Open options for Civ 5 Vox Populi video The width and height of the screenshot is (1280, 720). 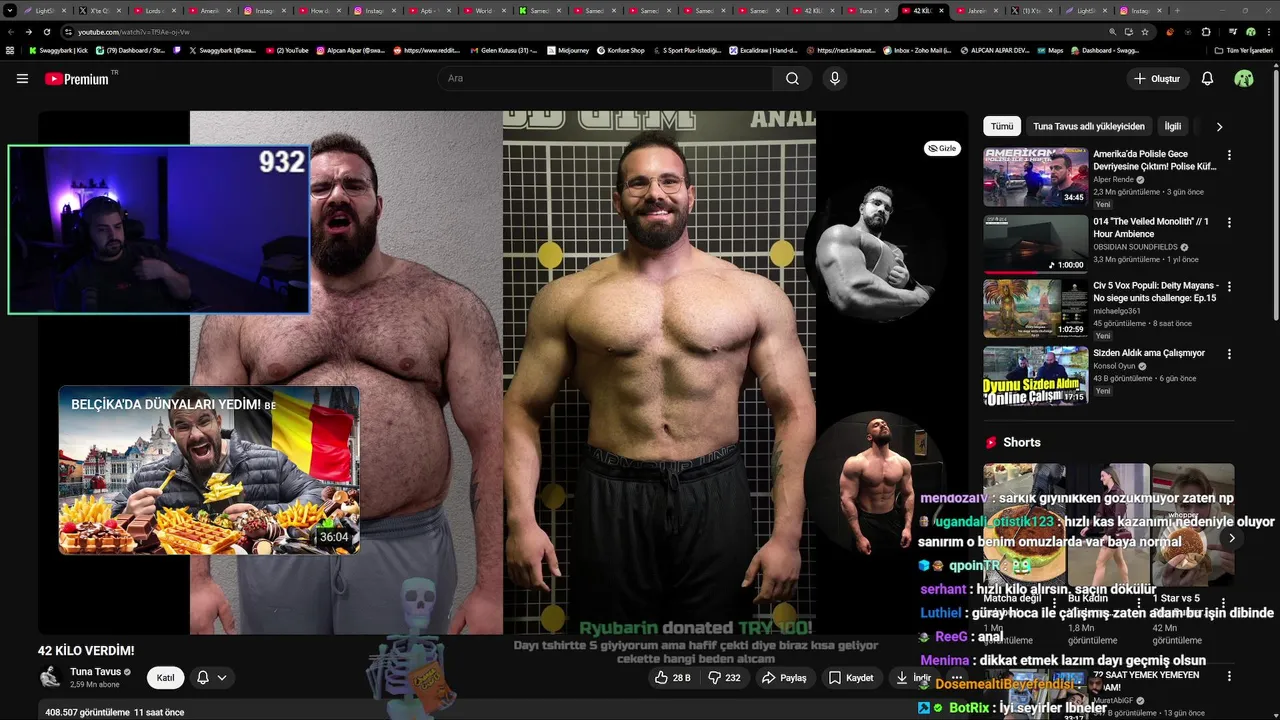pos(1229,286)
